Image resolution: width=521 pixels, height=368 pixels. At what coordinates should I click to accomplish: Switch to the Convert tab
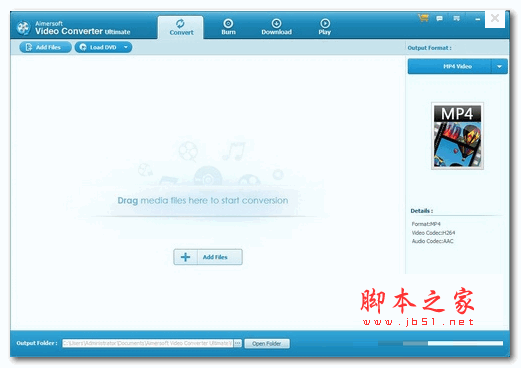180,27
